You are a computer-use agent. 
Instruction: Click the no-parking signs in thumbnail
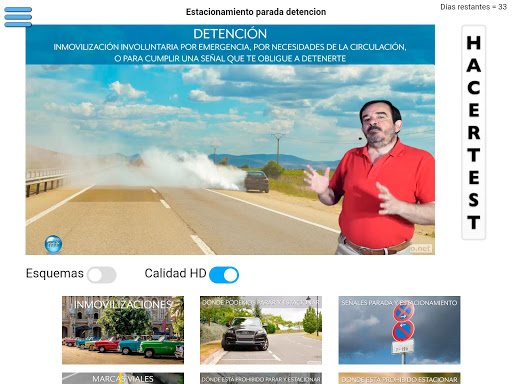click(x=404, y=322)
